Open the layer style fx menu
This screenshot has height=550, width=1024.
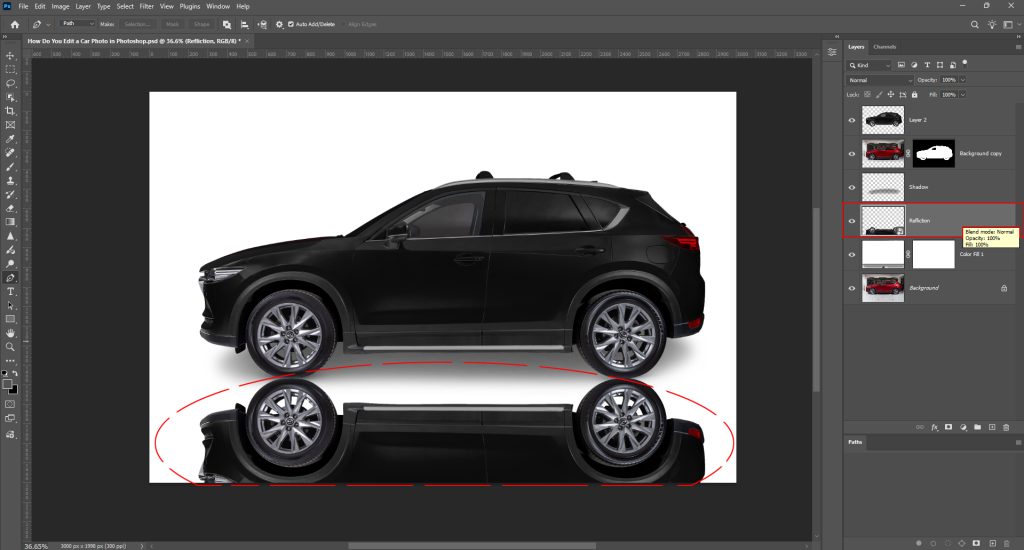click(935, 427)
